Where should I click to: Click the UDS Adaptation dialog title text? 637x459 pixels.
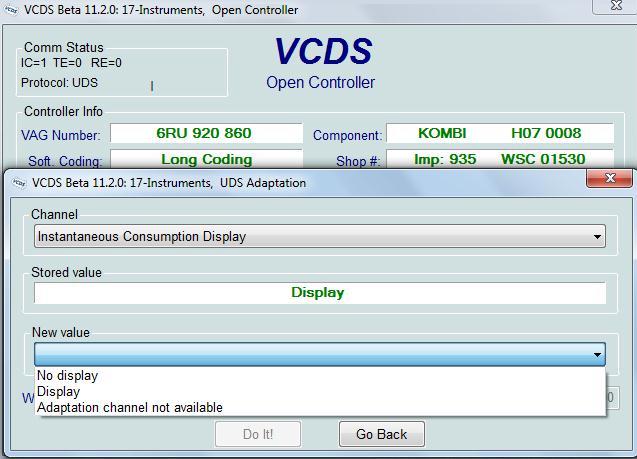click(170, 183)
